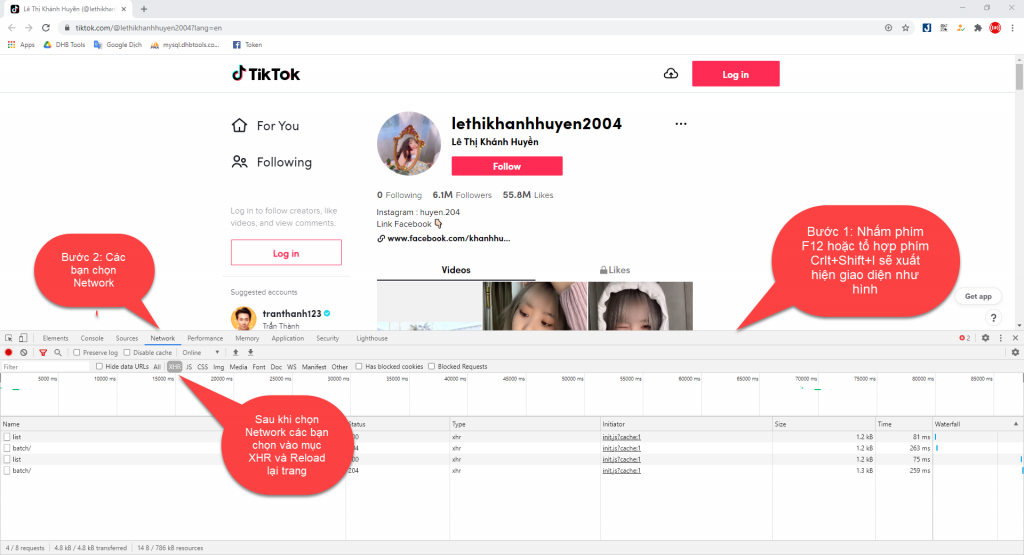Click the blue J extension icon
The image size is (1024, 555).
pyautogui.click(x=927, y=28)
